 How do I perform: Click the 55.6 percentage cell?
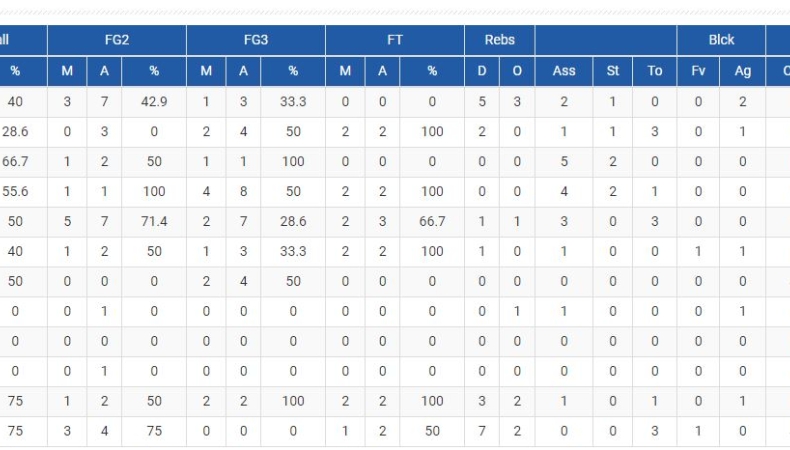click(15, 192)
